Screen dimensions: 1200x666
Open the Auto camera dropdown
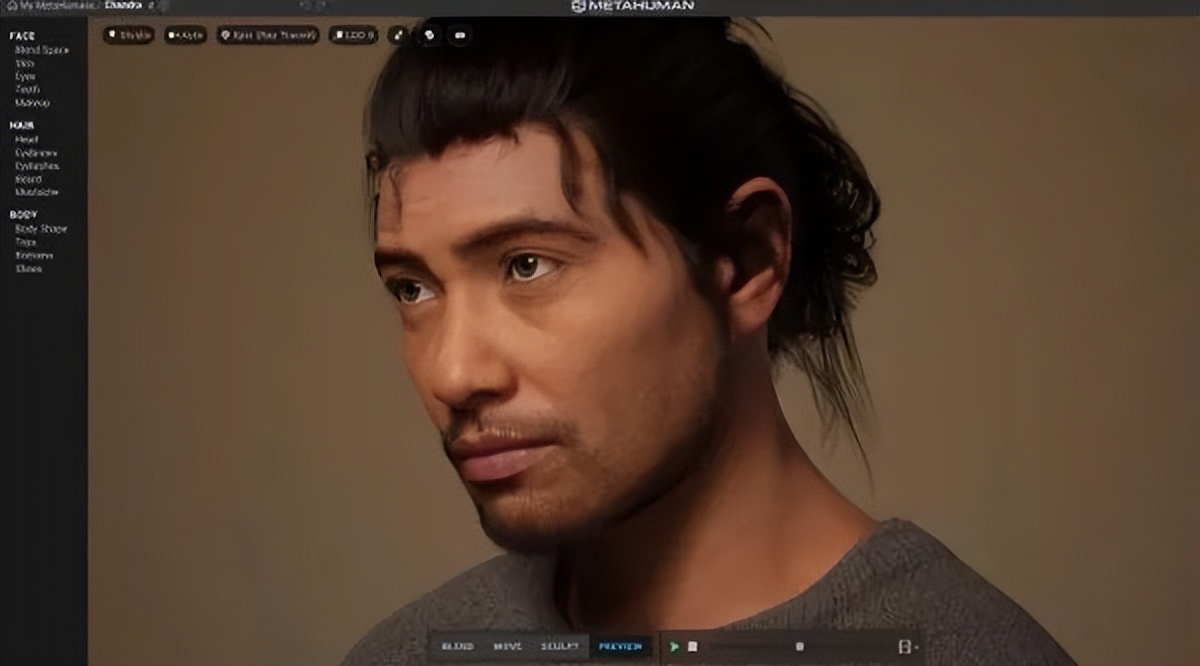point(185,35)
